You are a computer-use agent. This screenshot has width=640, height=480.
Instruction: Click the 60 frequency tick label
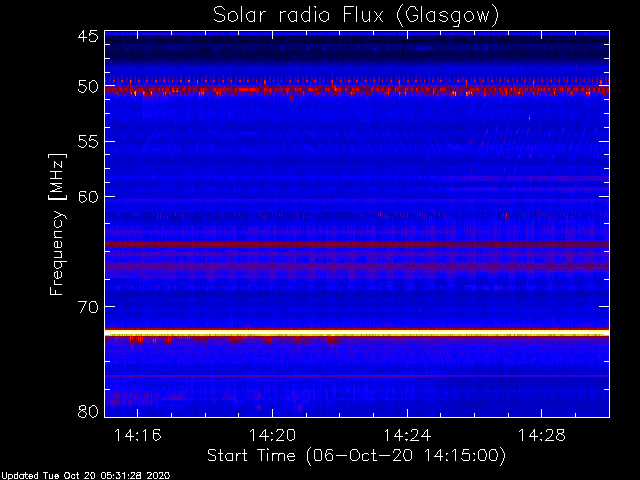point(88,197)
